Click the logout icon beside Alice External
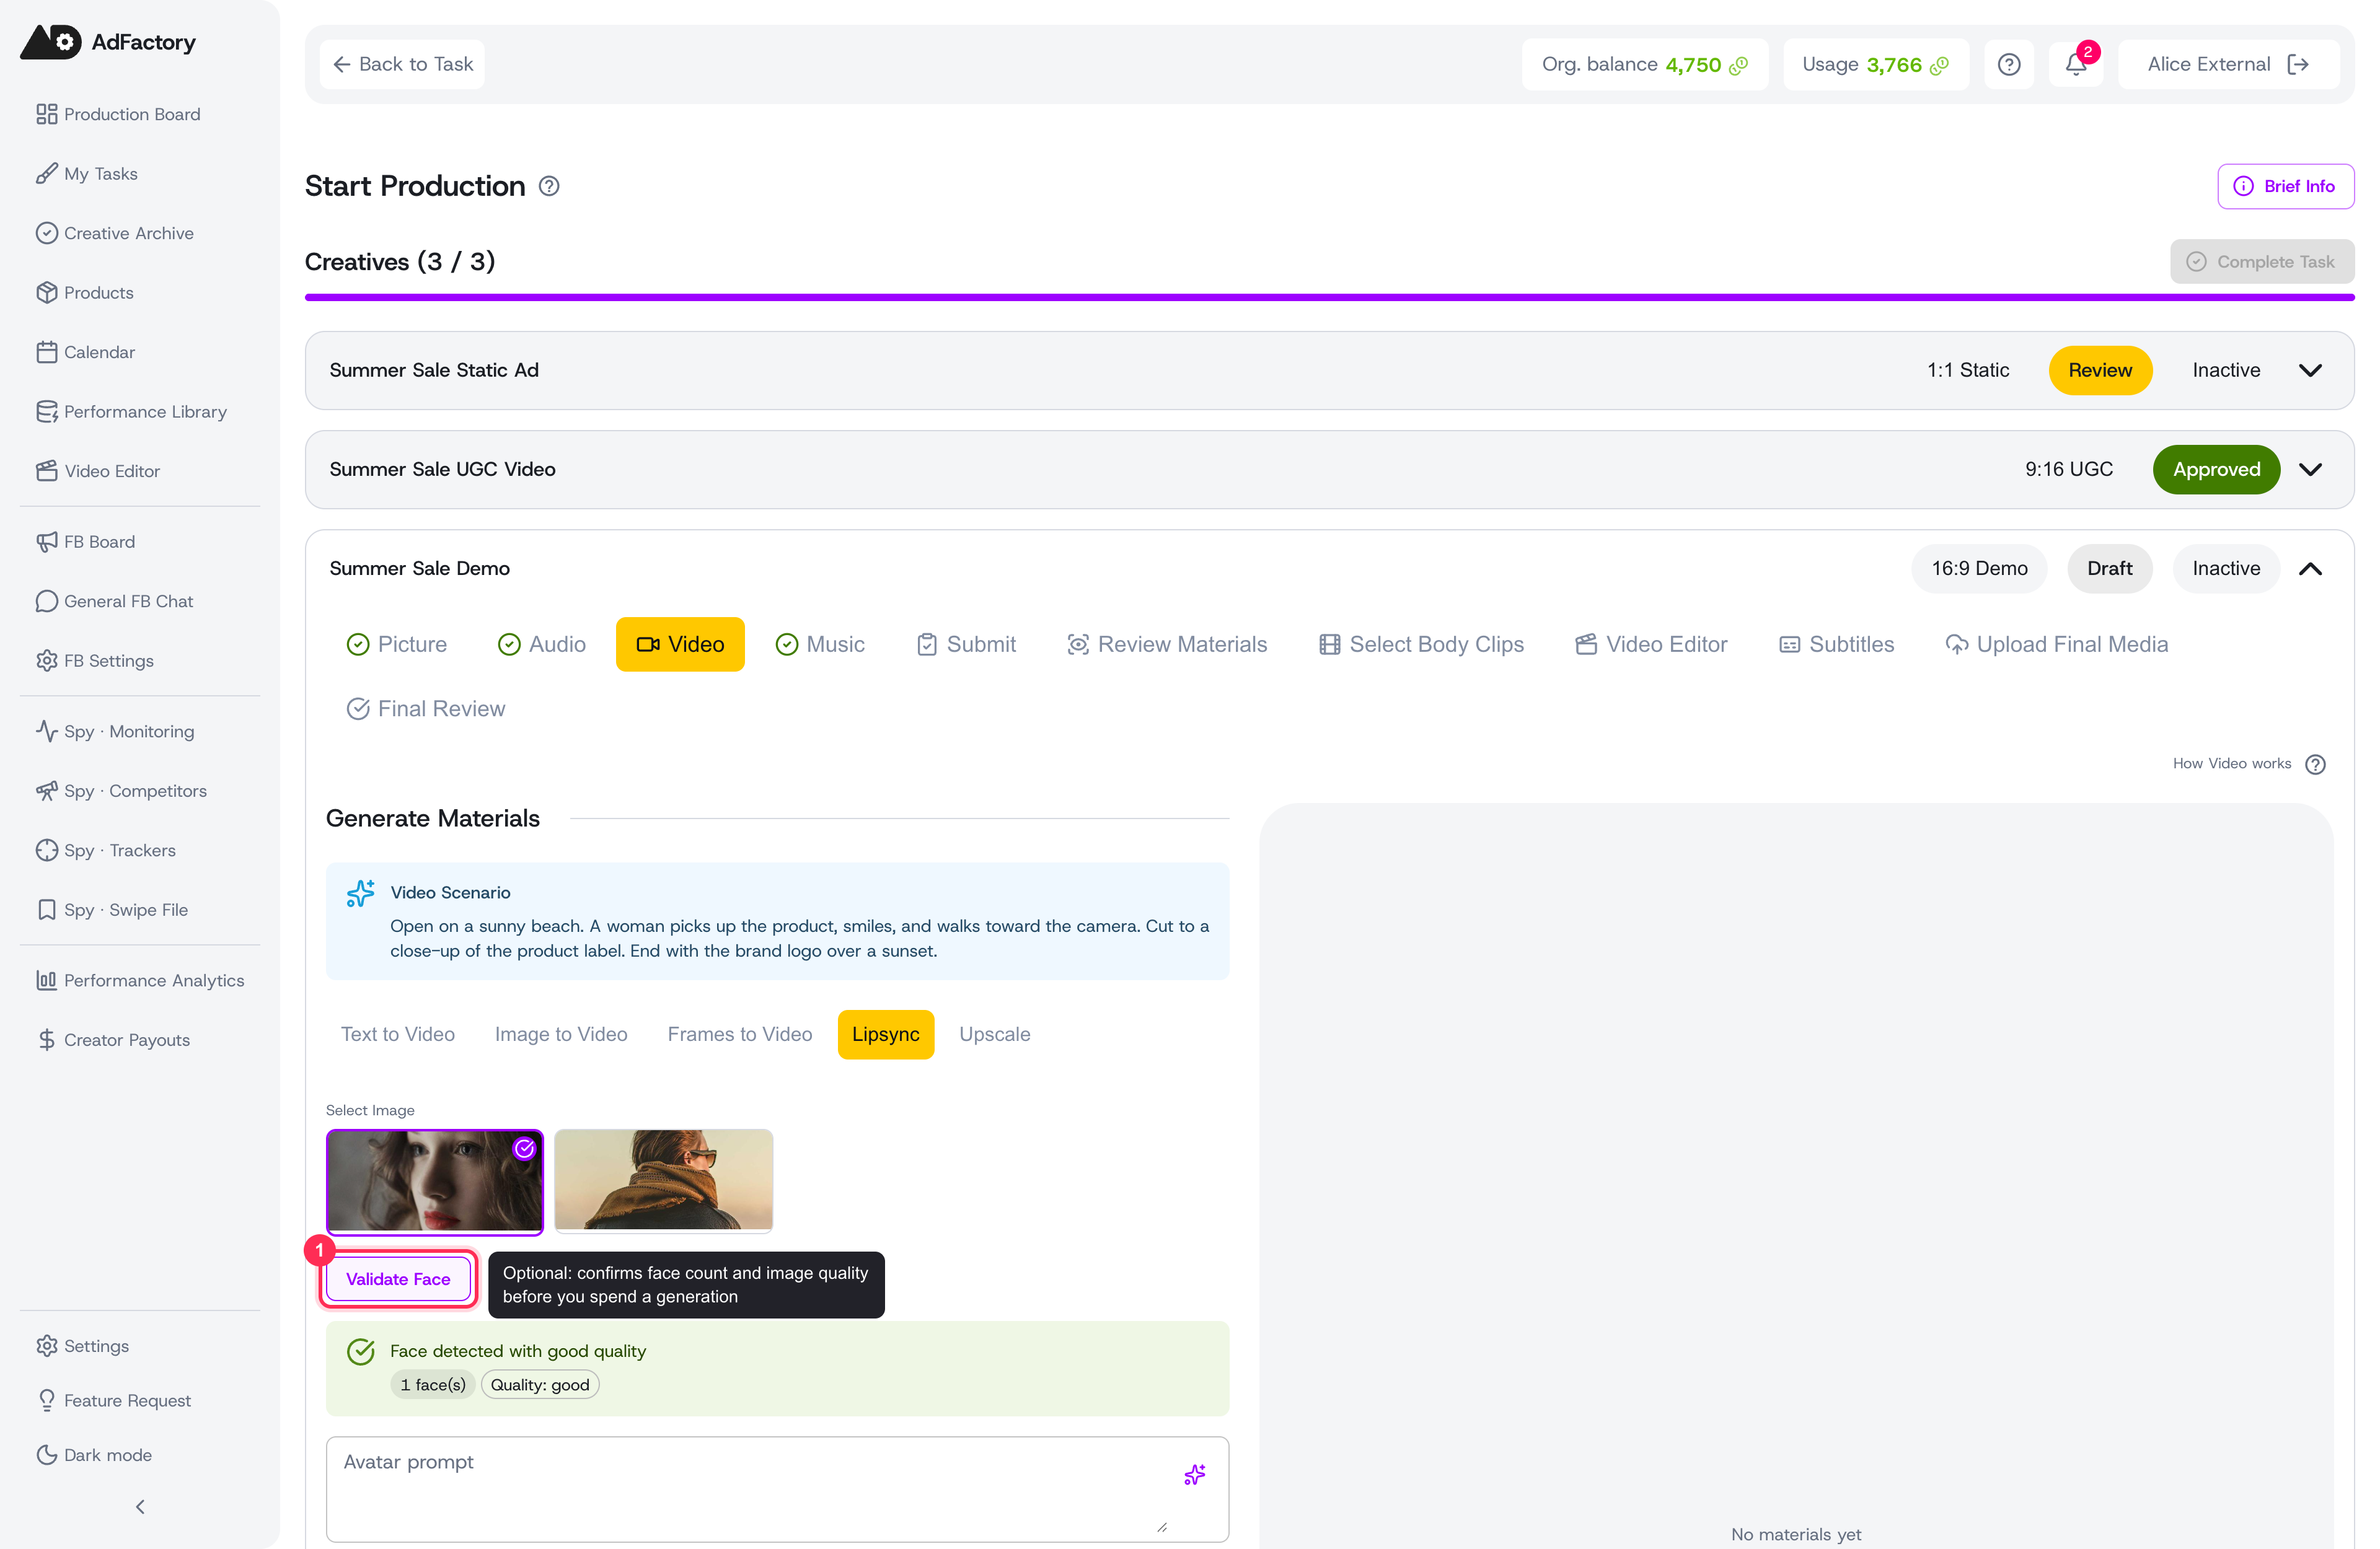The image size is (2380, 1549). click(x=2298, y=64)
